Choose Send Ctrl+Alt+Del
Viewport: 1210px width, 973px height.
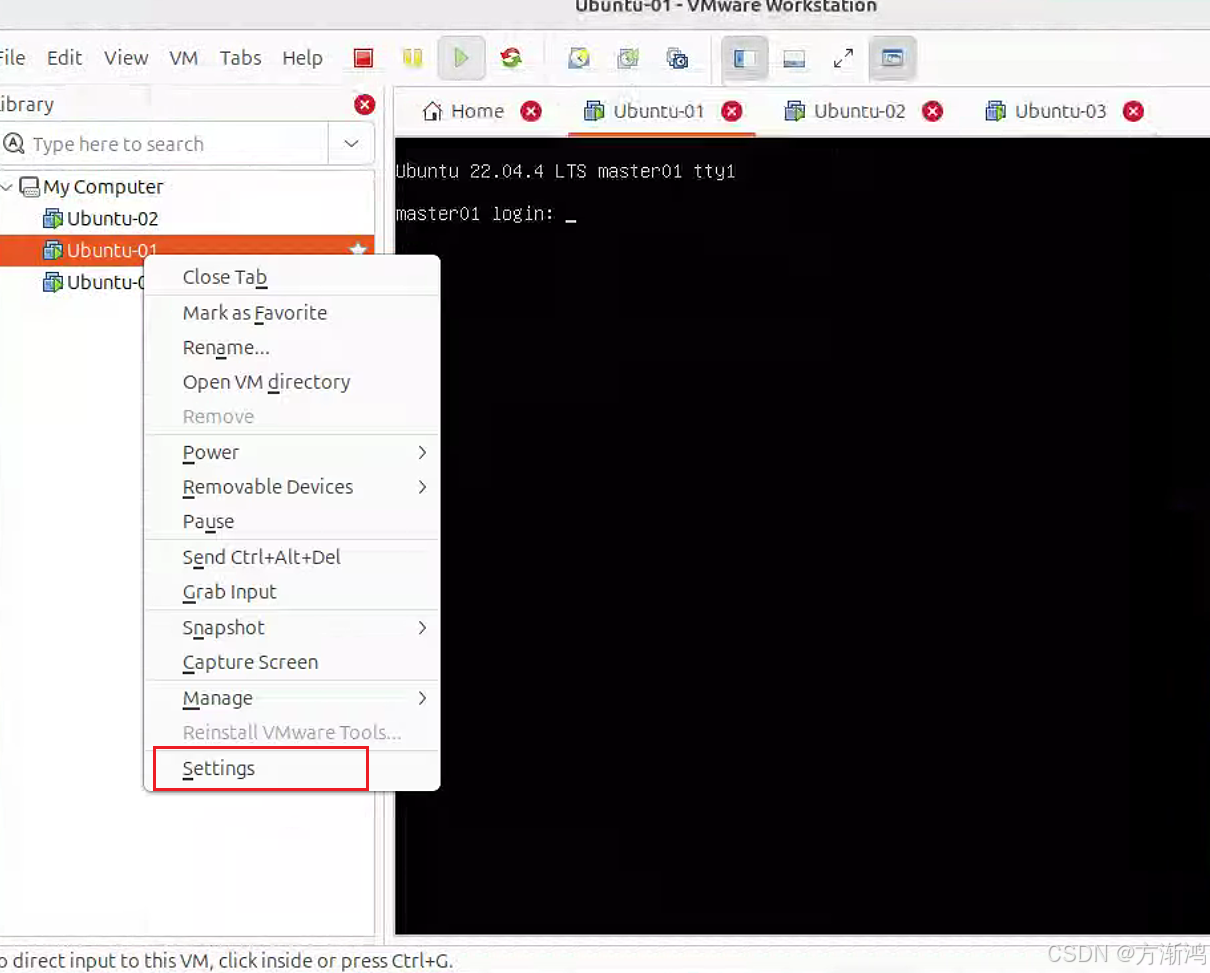point(292,557)
